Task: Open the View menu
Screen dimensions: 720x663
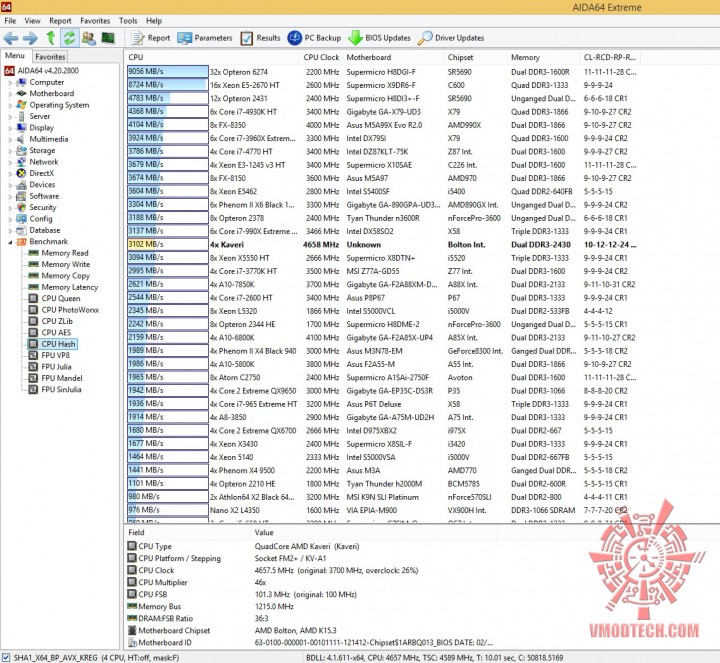Action: (32, 21)
